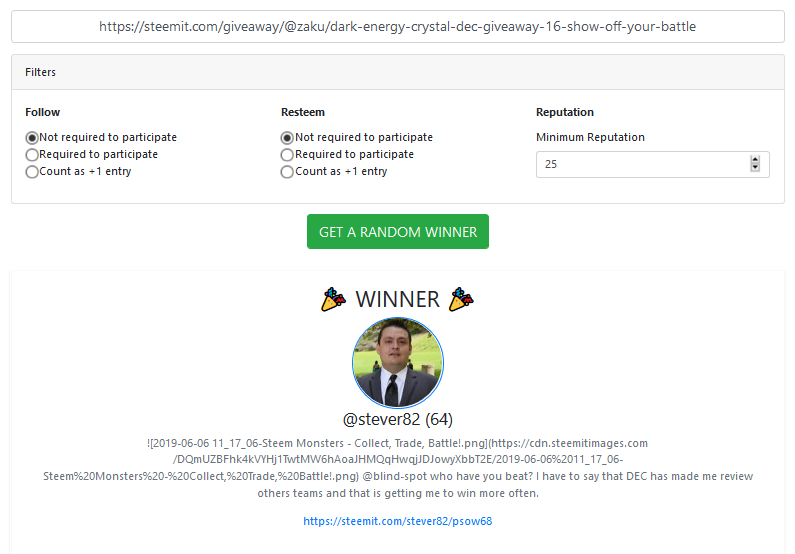Viewport: 795px width, 554px height.
Task: Click the giveaway post URL field
Action: pyautogui.click(x=398, y=26)
